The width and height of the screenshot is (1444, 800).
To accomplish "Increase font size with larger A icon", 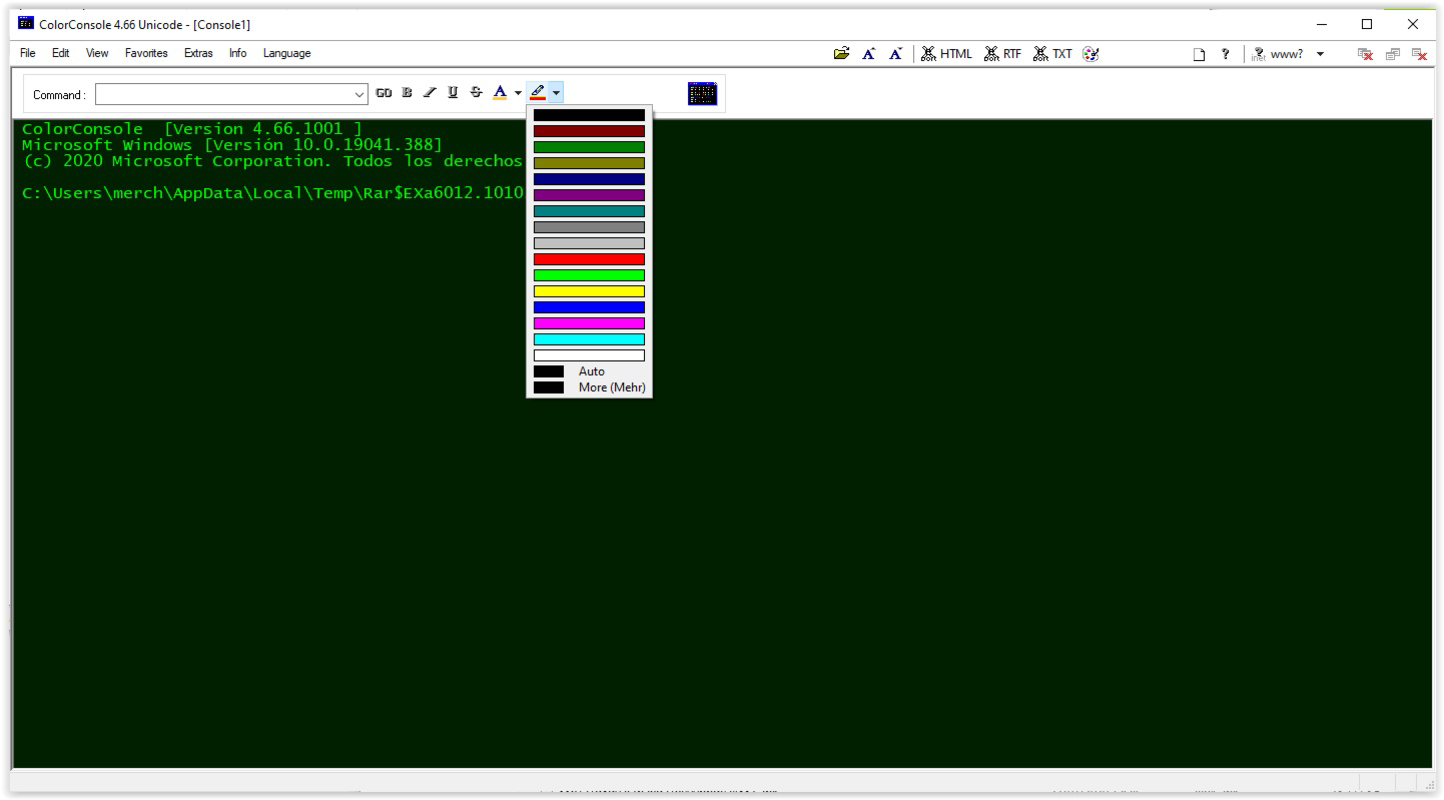I will pos(869,54).
